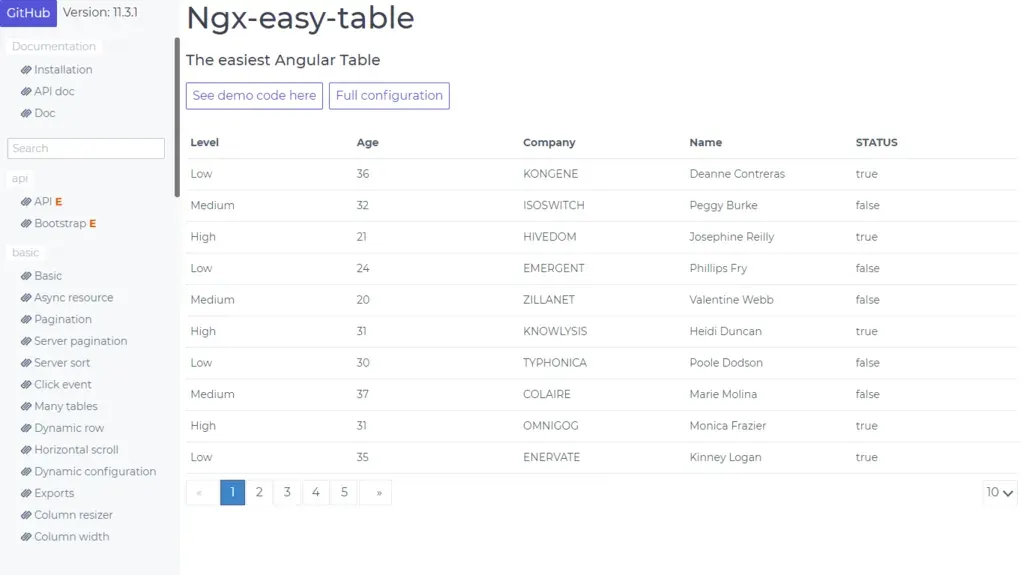Open the Column width example
Screen dimensions: 1023x575
click(x=72, y=536)
